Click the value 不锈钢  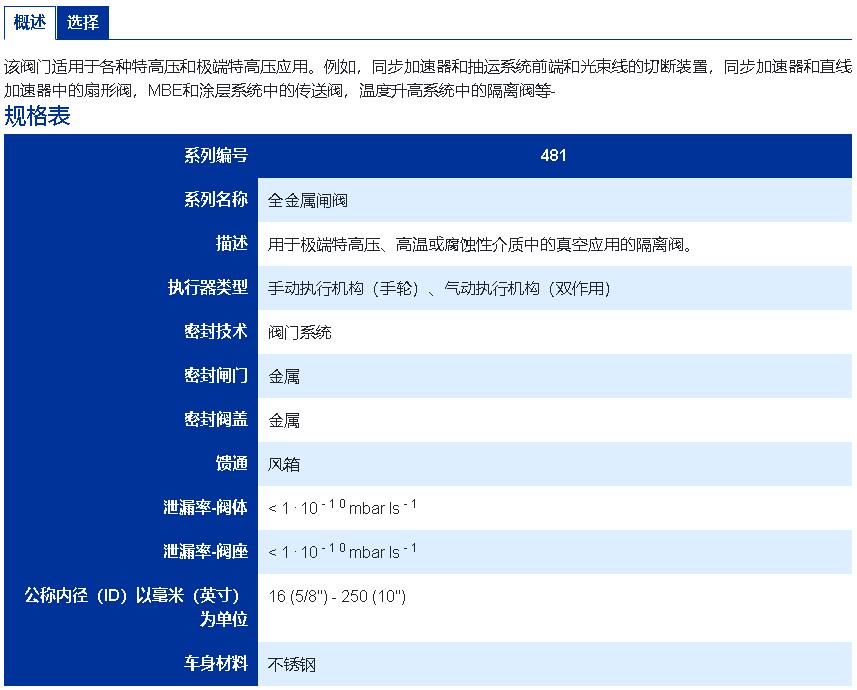(292, 664)
